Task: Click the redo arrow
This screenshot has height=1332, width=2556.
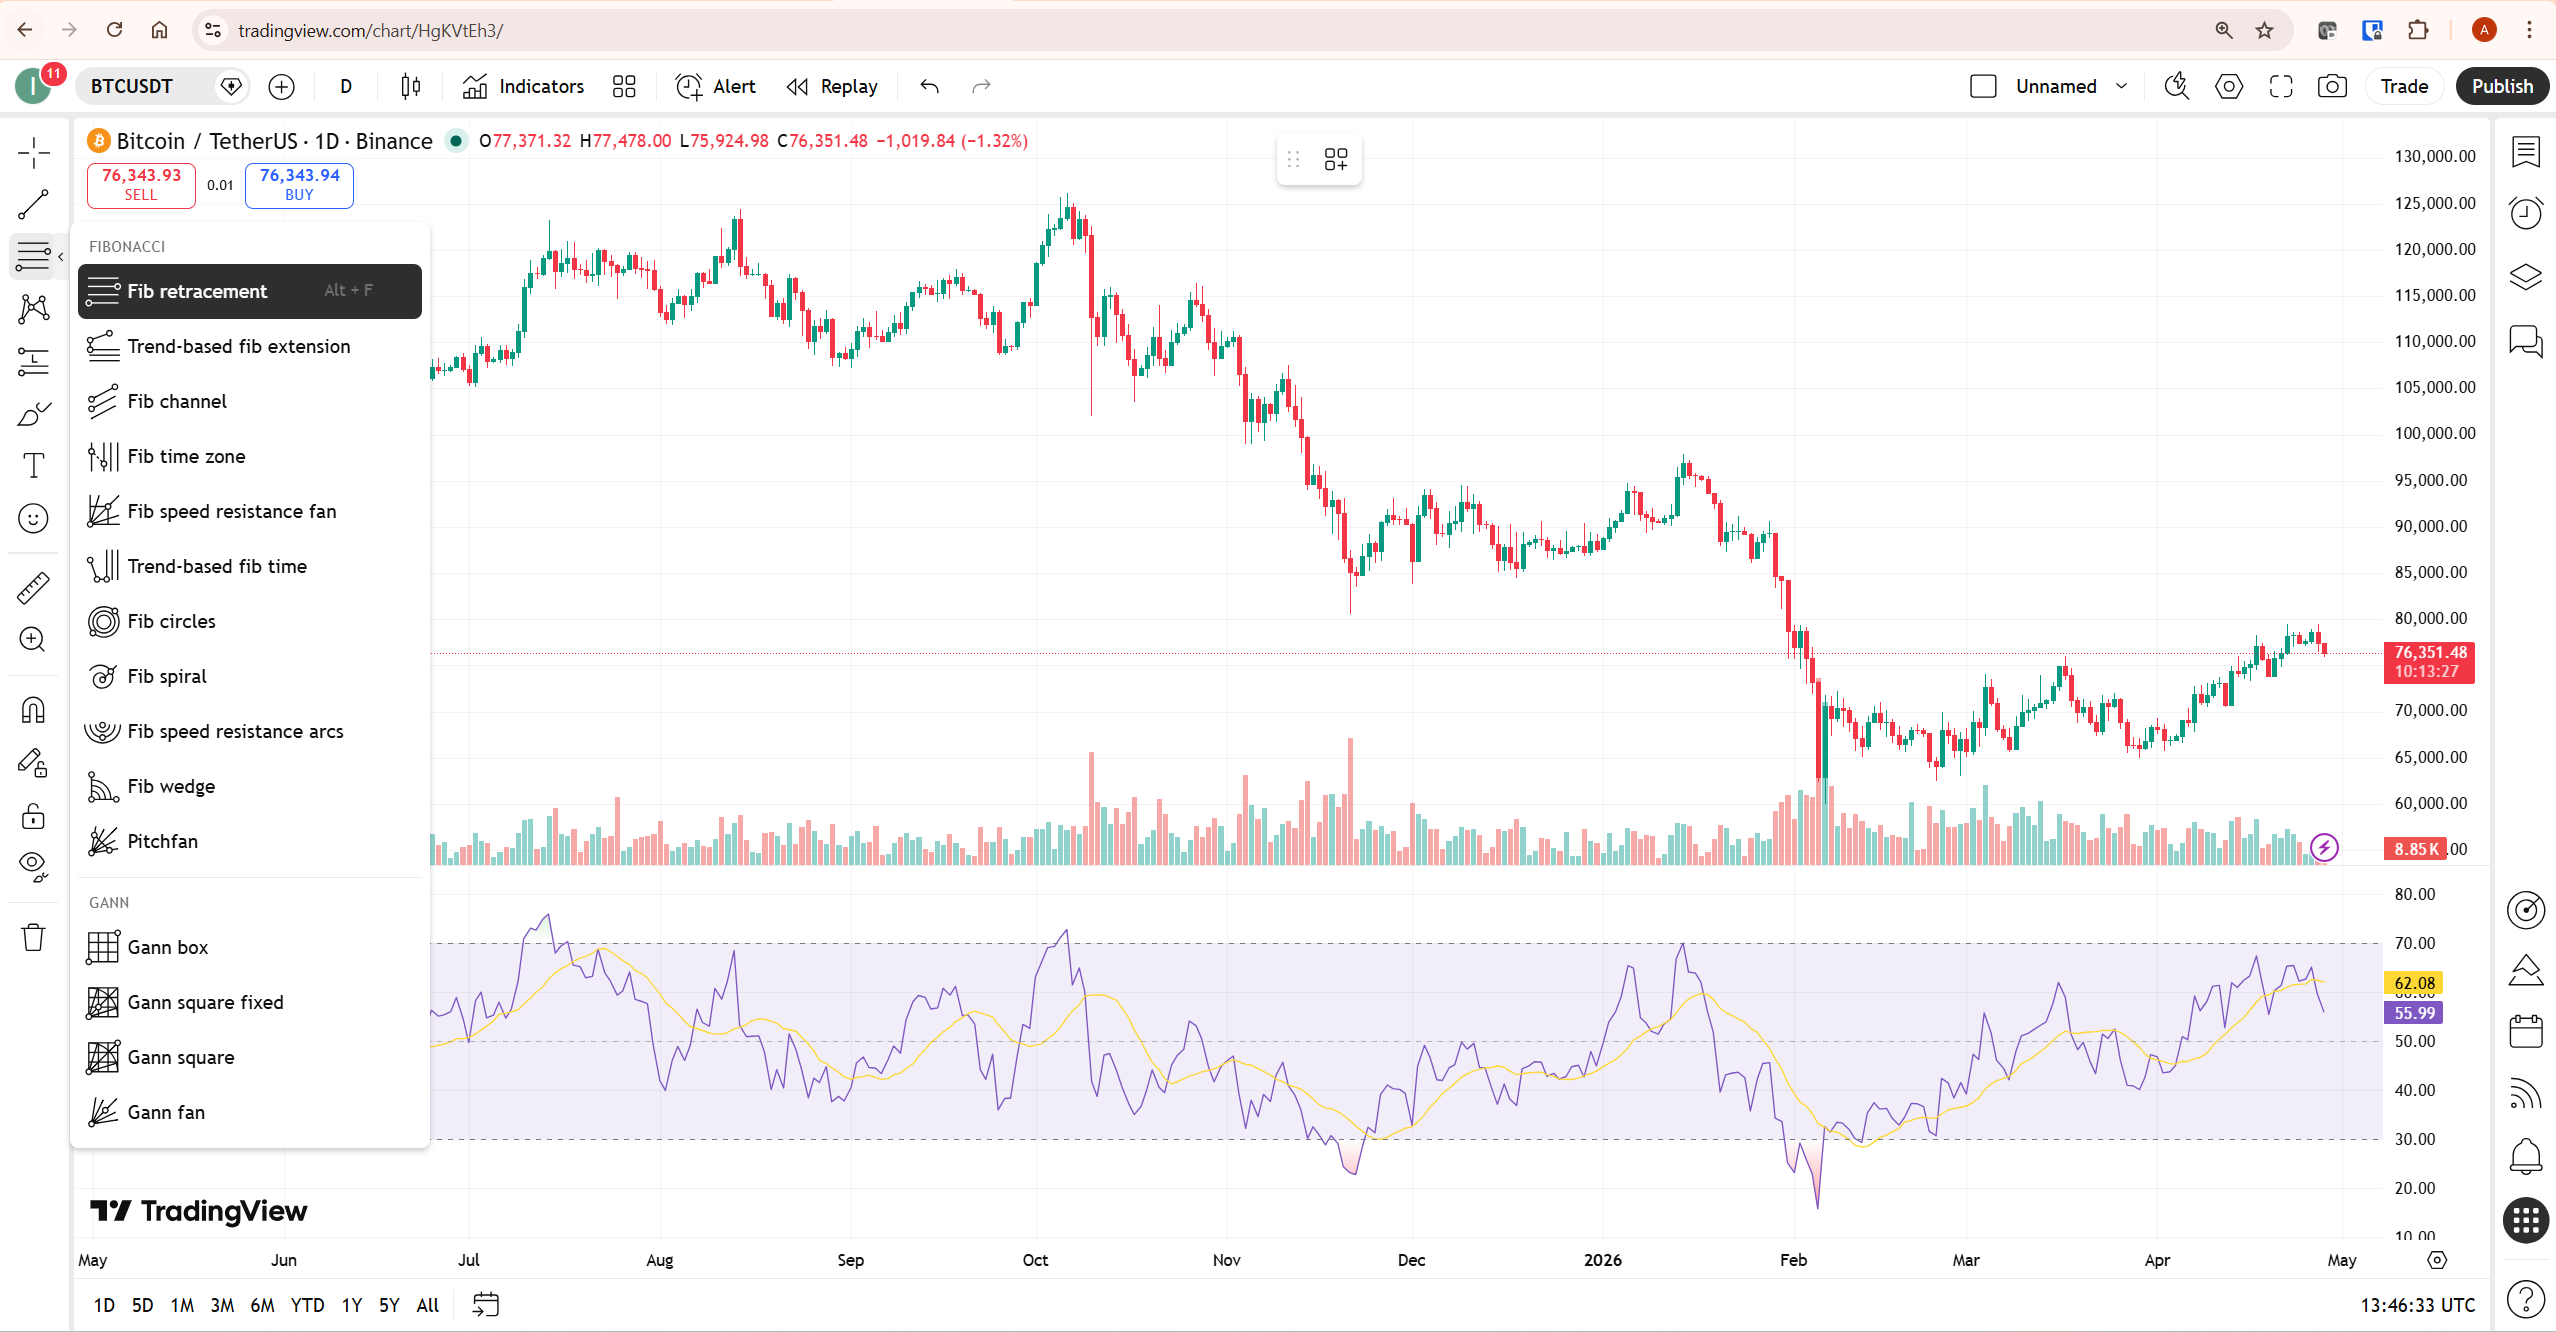Action: tap(982, 87)
